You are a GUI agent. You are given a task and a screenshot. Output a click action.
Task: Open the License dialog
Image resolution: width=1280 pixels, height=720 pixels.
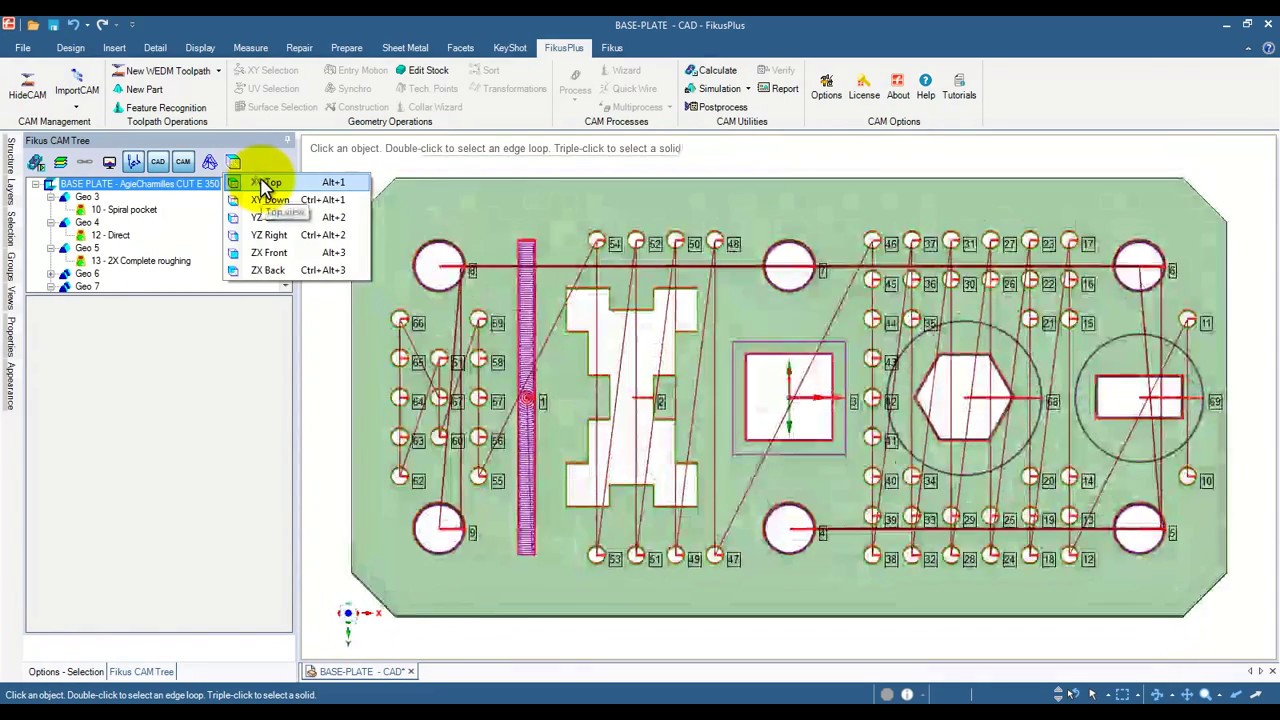point(864,86)
